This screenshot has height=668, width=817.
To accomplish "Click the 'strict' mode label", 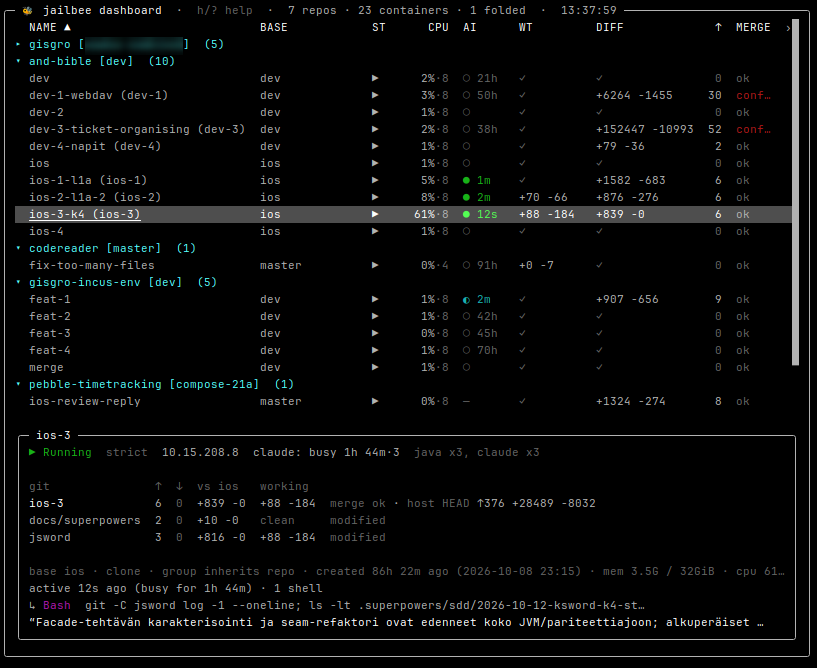I will pyautogui.click(x=127, y=452).
